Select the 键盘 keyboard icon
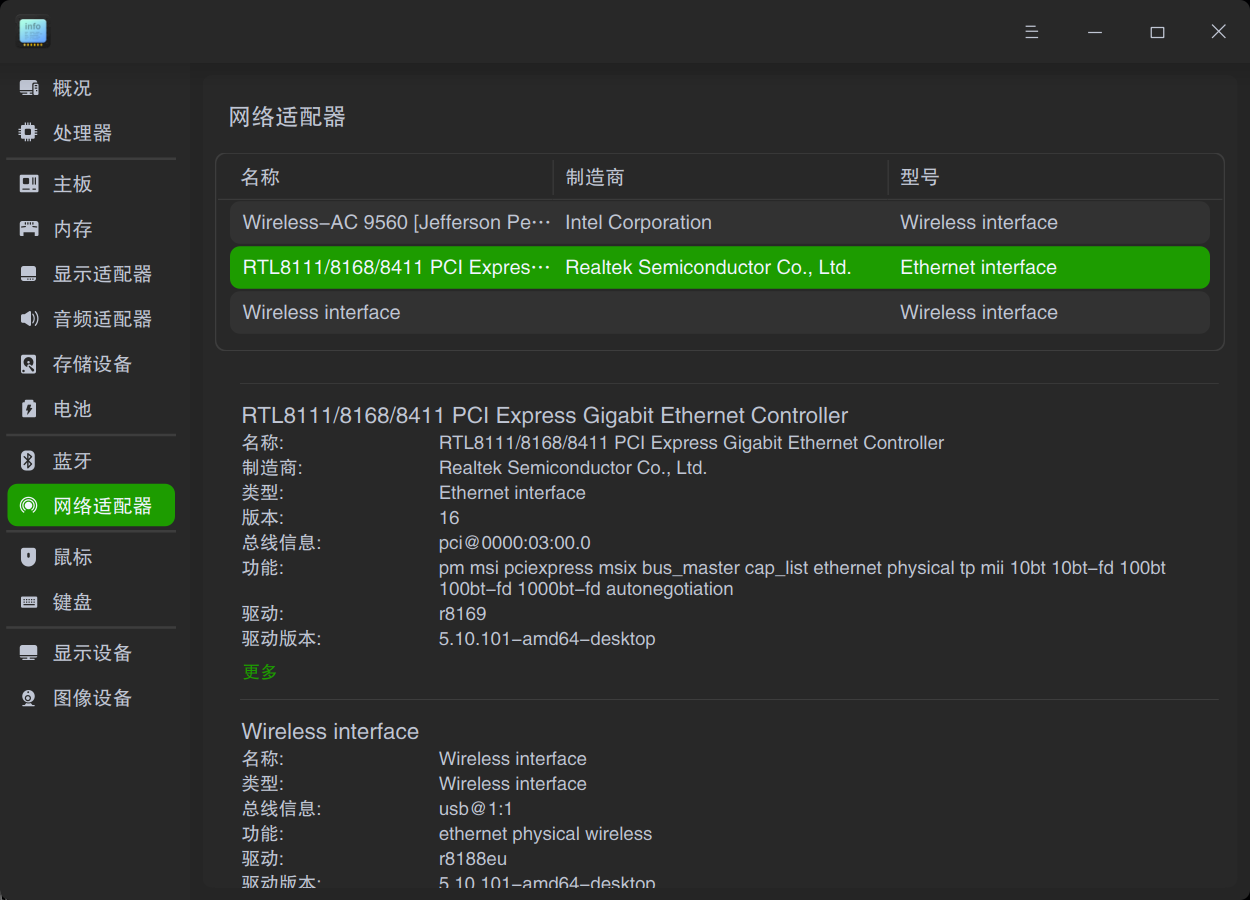This screenshot has width=1250, height=900. click(29, 602)
